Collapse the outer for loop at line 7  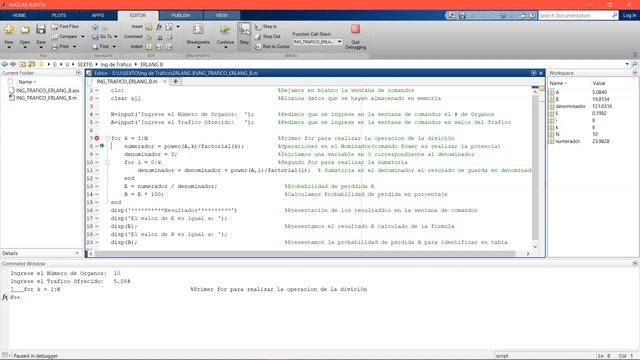[108, 138]
